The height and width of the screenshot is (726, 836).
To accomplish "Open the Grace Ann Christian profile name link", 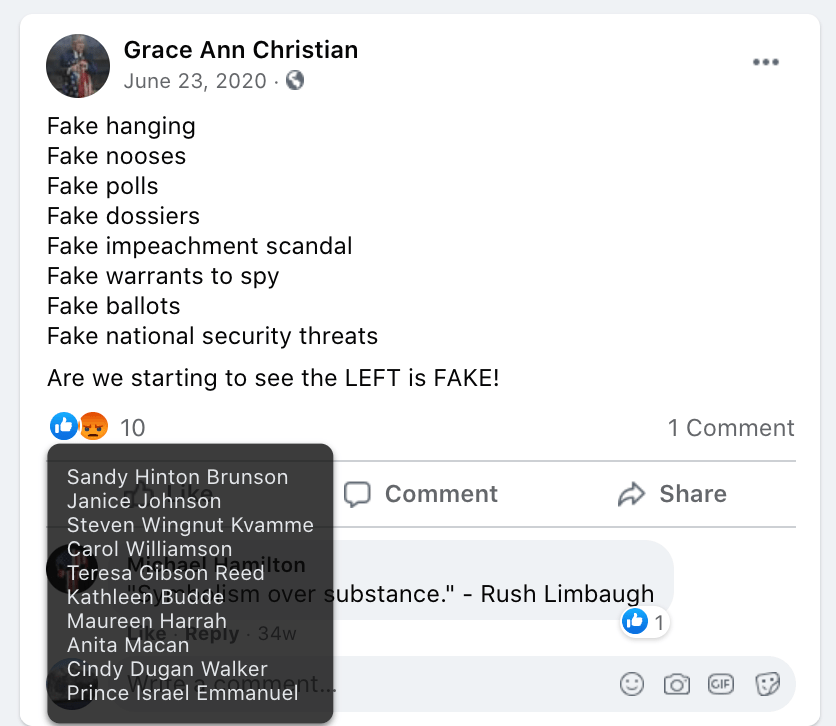I will tap(241, 50).
